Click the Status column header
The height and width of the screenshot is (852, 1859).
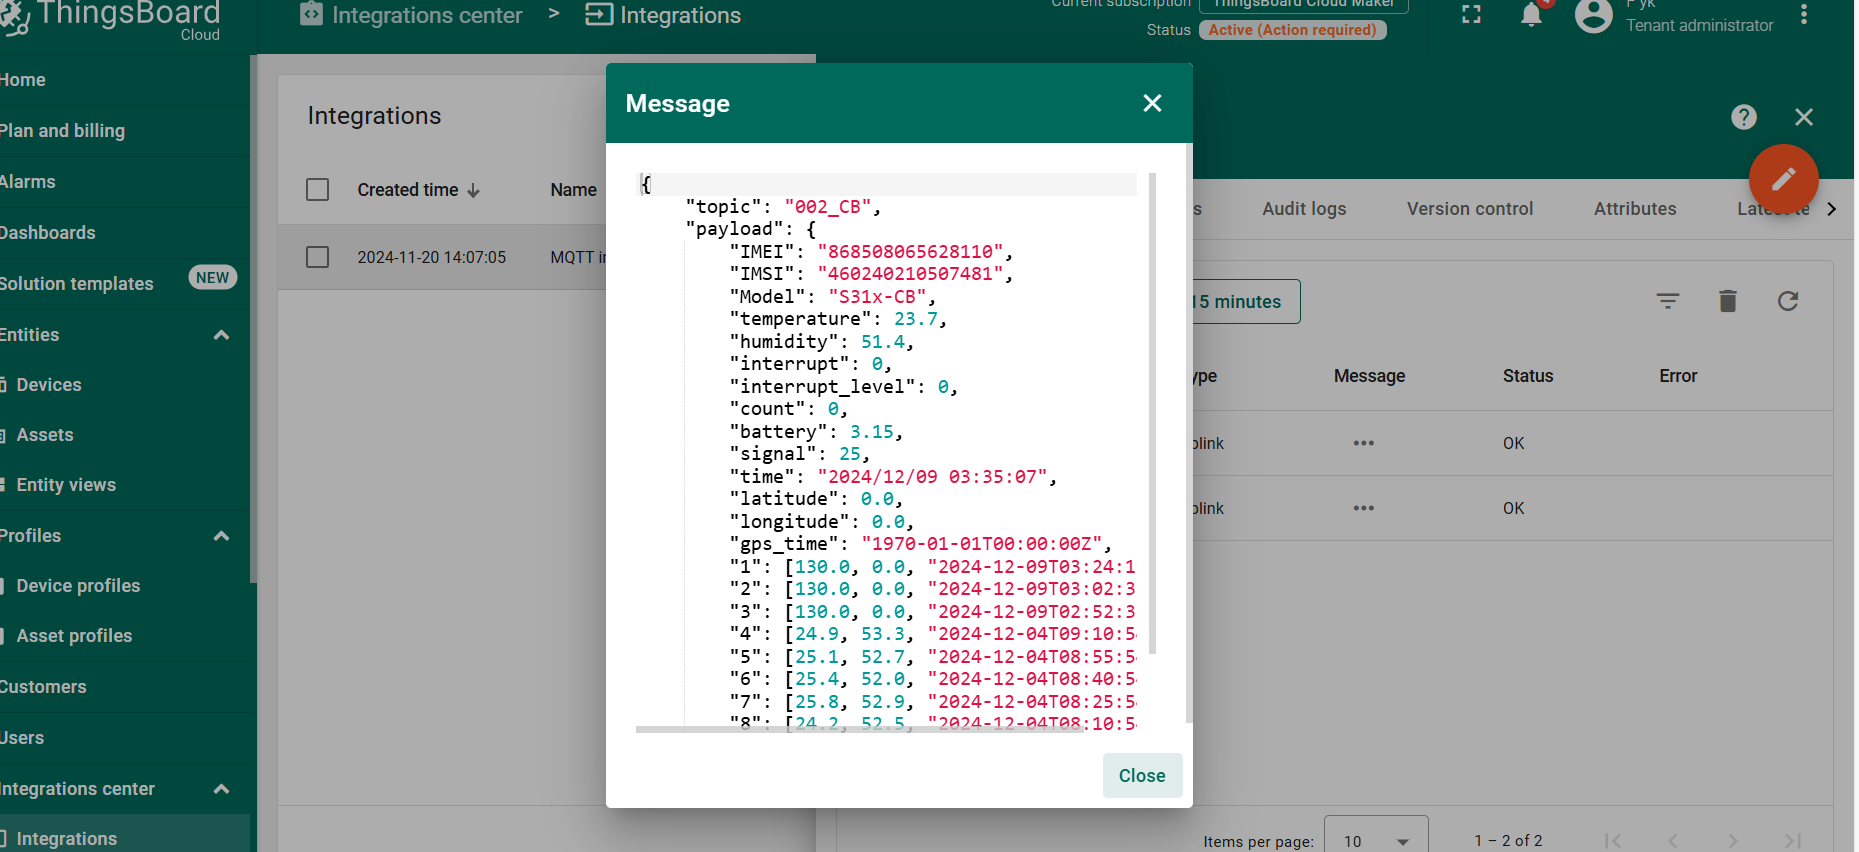[1528, 376]
